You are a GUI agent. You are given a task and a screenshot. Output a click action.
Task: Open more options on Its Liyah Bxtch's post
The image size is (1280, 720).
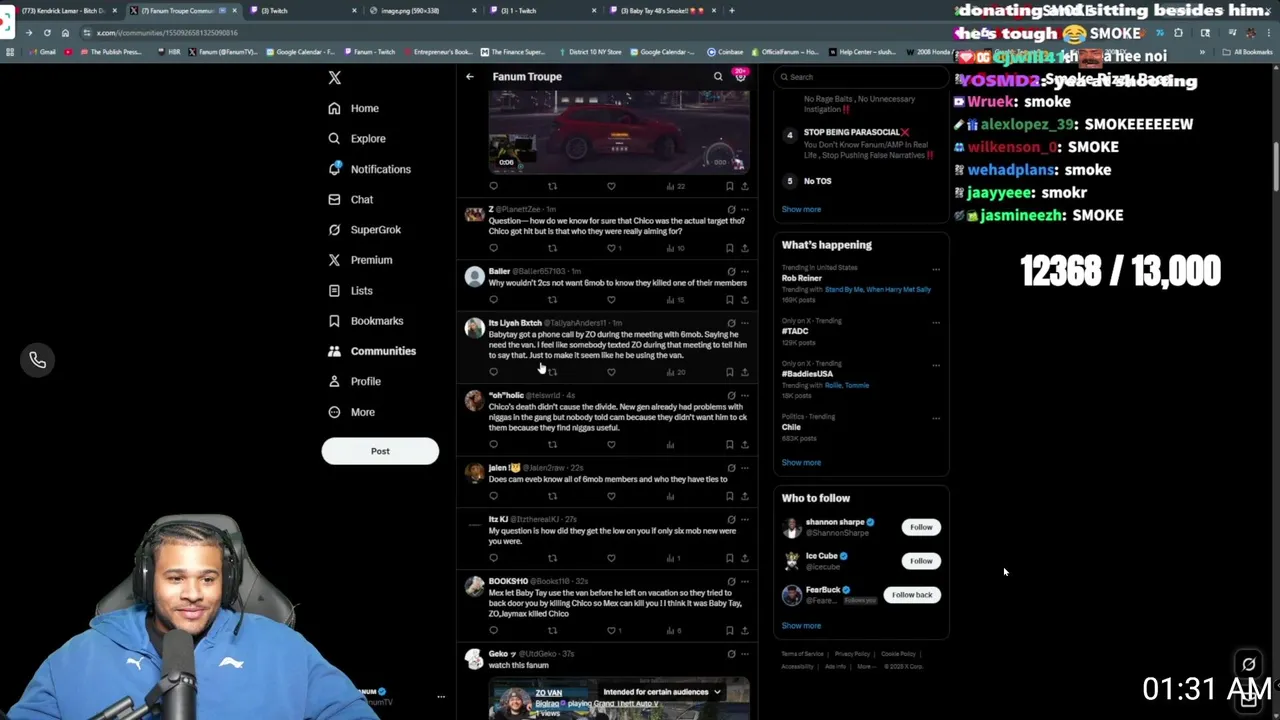point(744,323)
